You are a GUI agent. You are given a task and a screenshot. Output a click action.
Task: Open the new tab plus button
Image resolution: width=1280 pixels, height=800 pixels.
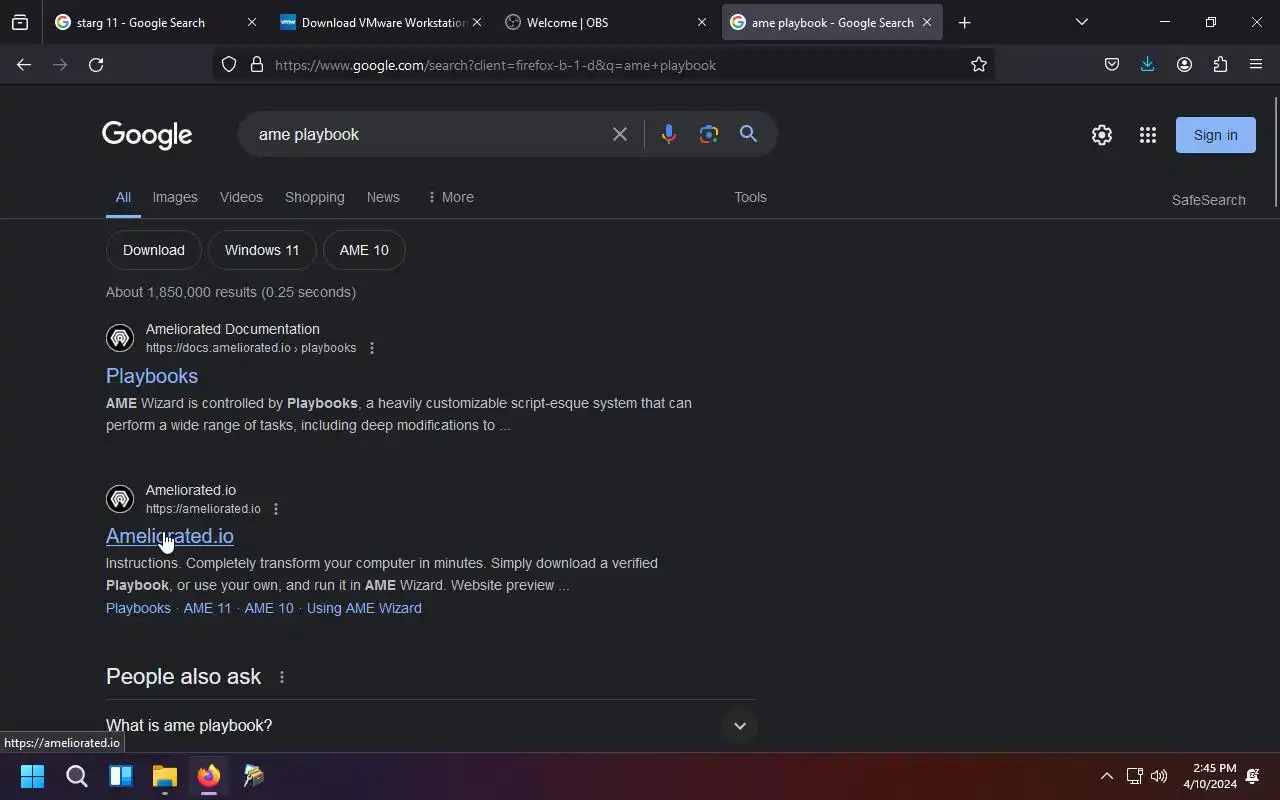tap(964, 22)
